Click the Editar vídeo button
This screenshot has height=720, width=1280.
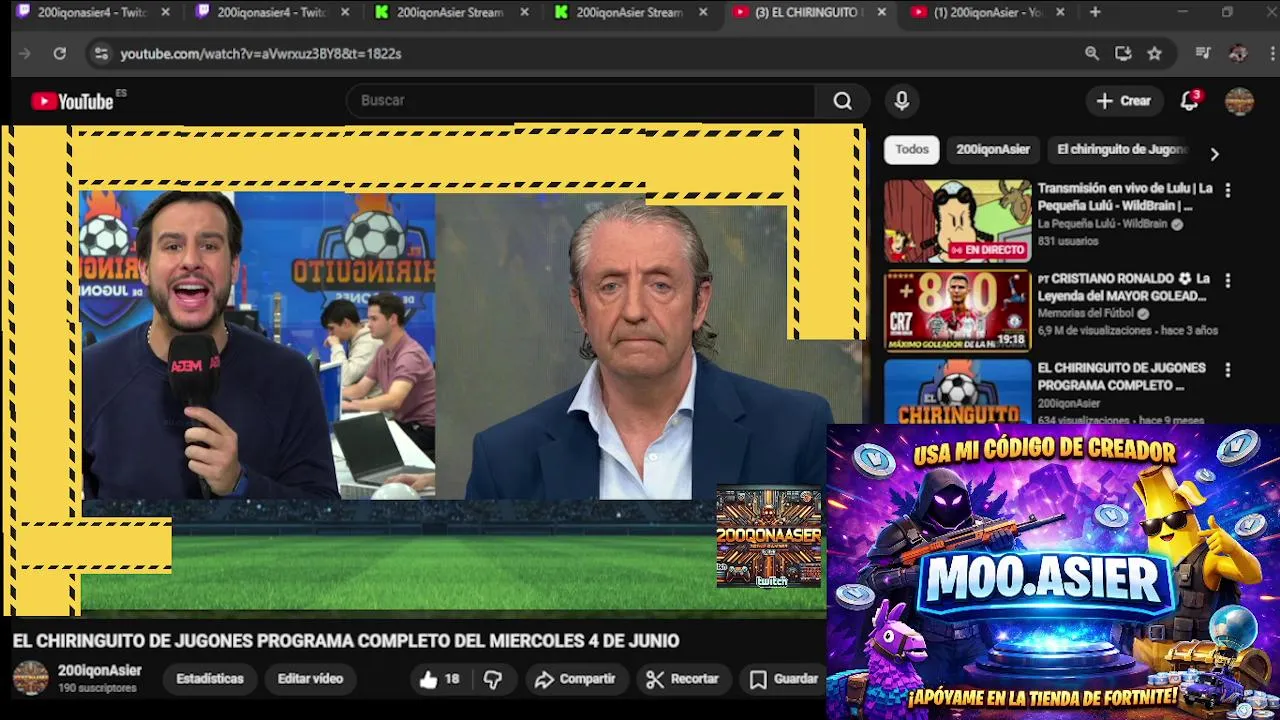tap(310, 679)
